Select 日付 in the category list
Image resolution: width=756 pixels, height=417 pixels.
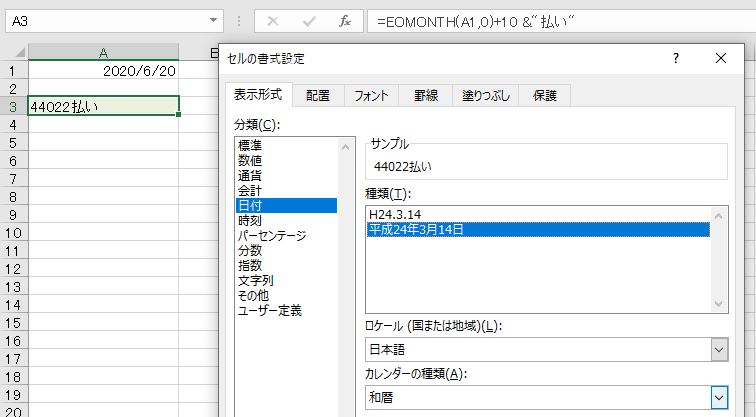(286, 205)
